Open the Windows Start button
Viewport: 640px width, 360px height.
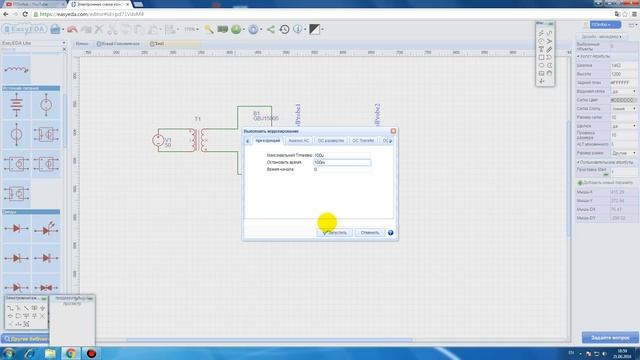point(8,353)
